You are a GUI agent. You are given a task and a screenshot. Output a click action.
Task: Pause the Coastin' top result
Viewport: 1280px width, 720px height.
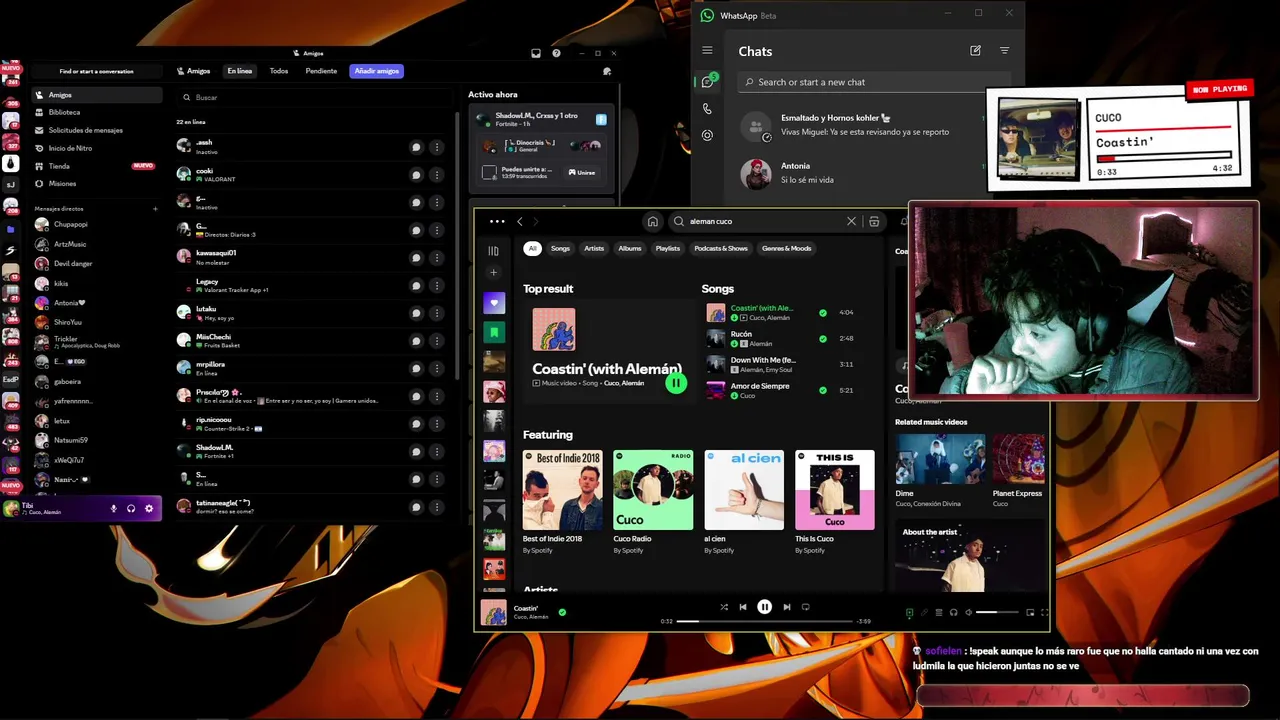click(x=676, y=382)
